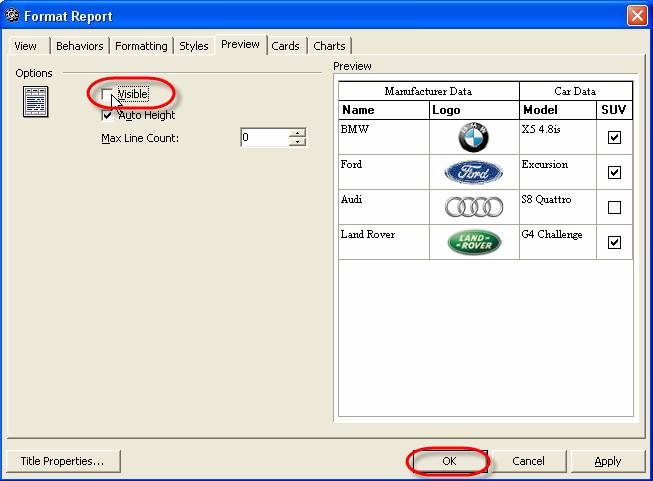
Task: Open Title Properties dialog
Action: pos(62,461)
